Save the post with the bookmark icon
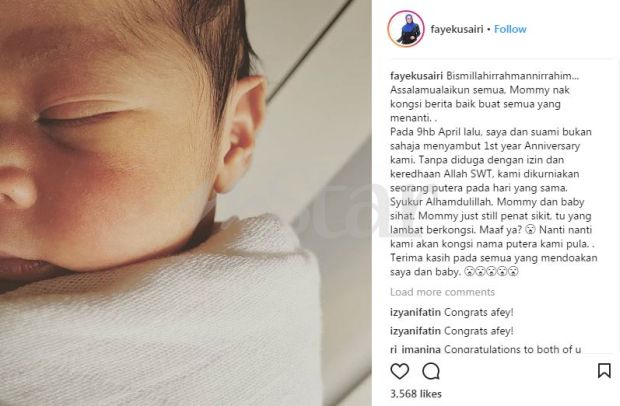Image resolution: width=620 pixels, height=406 pixels. pos(604,371)
